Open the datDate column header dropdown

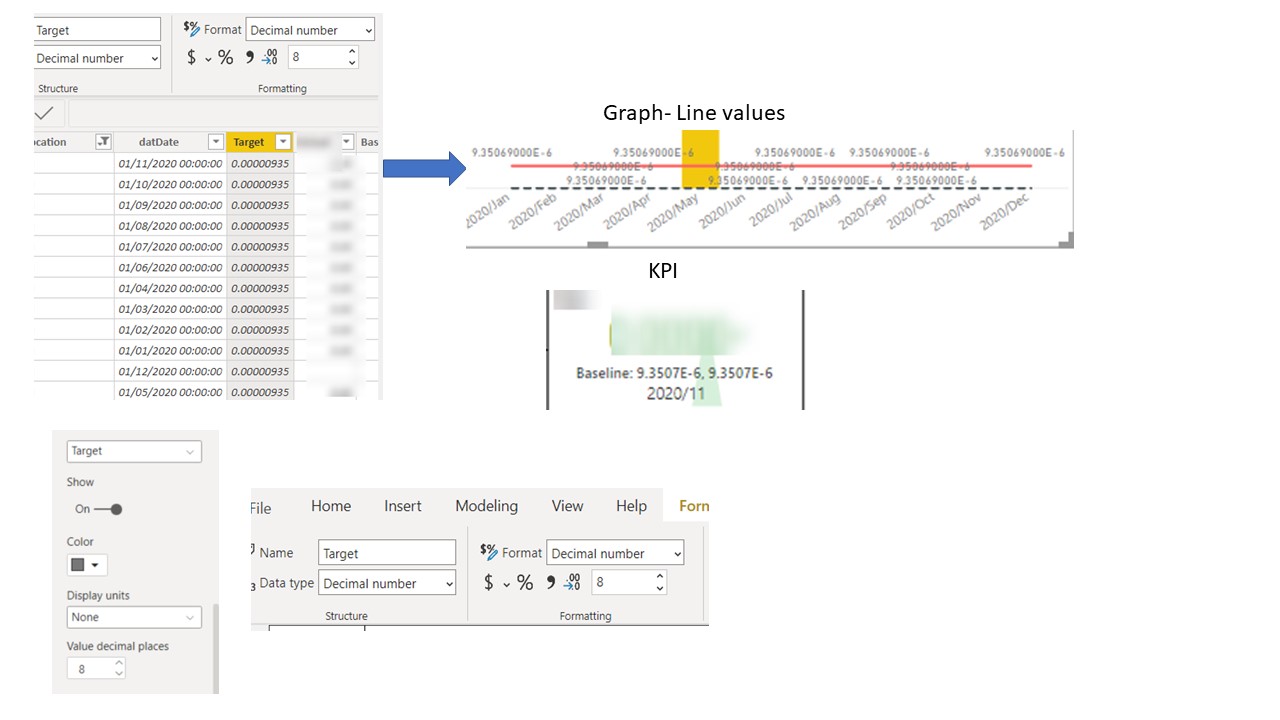tap(215, 142)
